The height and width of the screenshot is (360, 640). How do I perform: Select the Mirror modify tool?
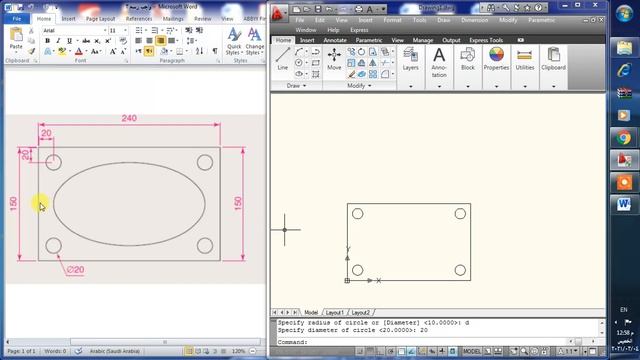[x=373, y=63]
